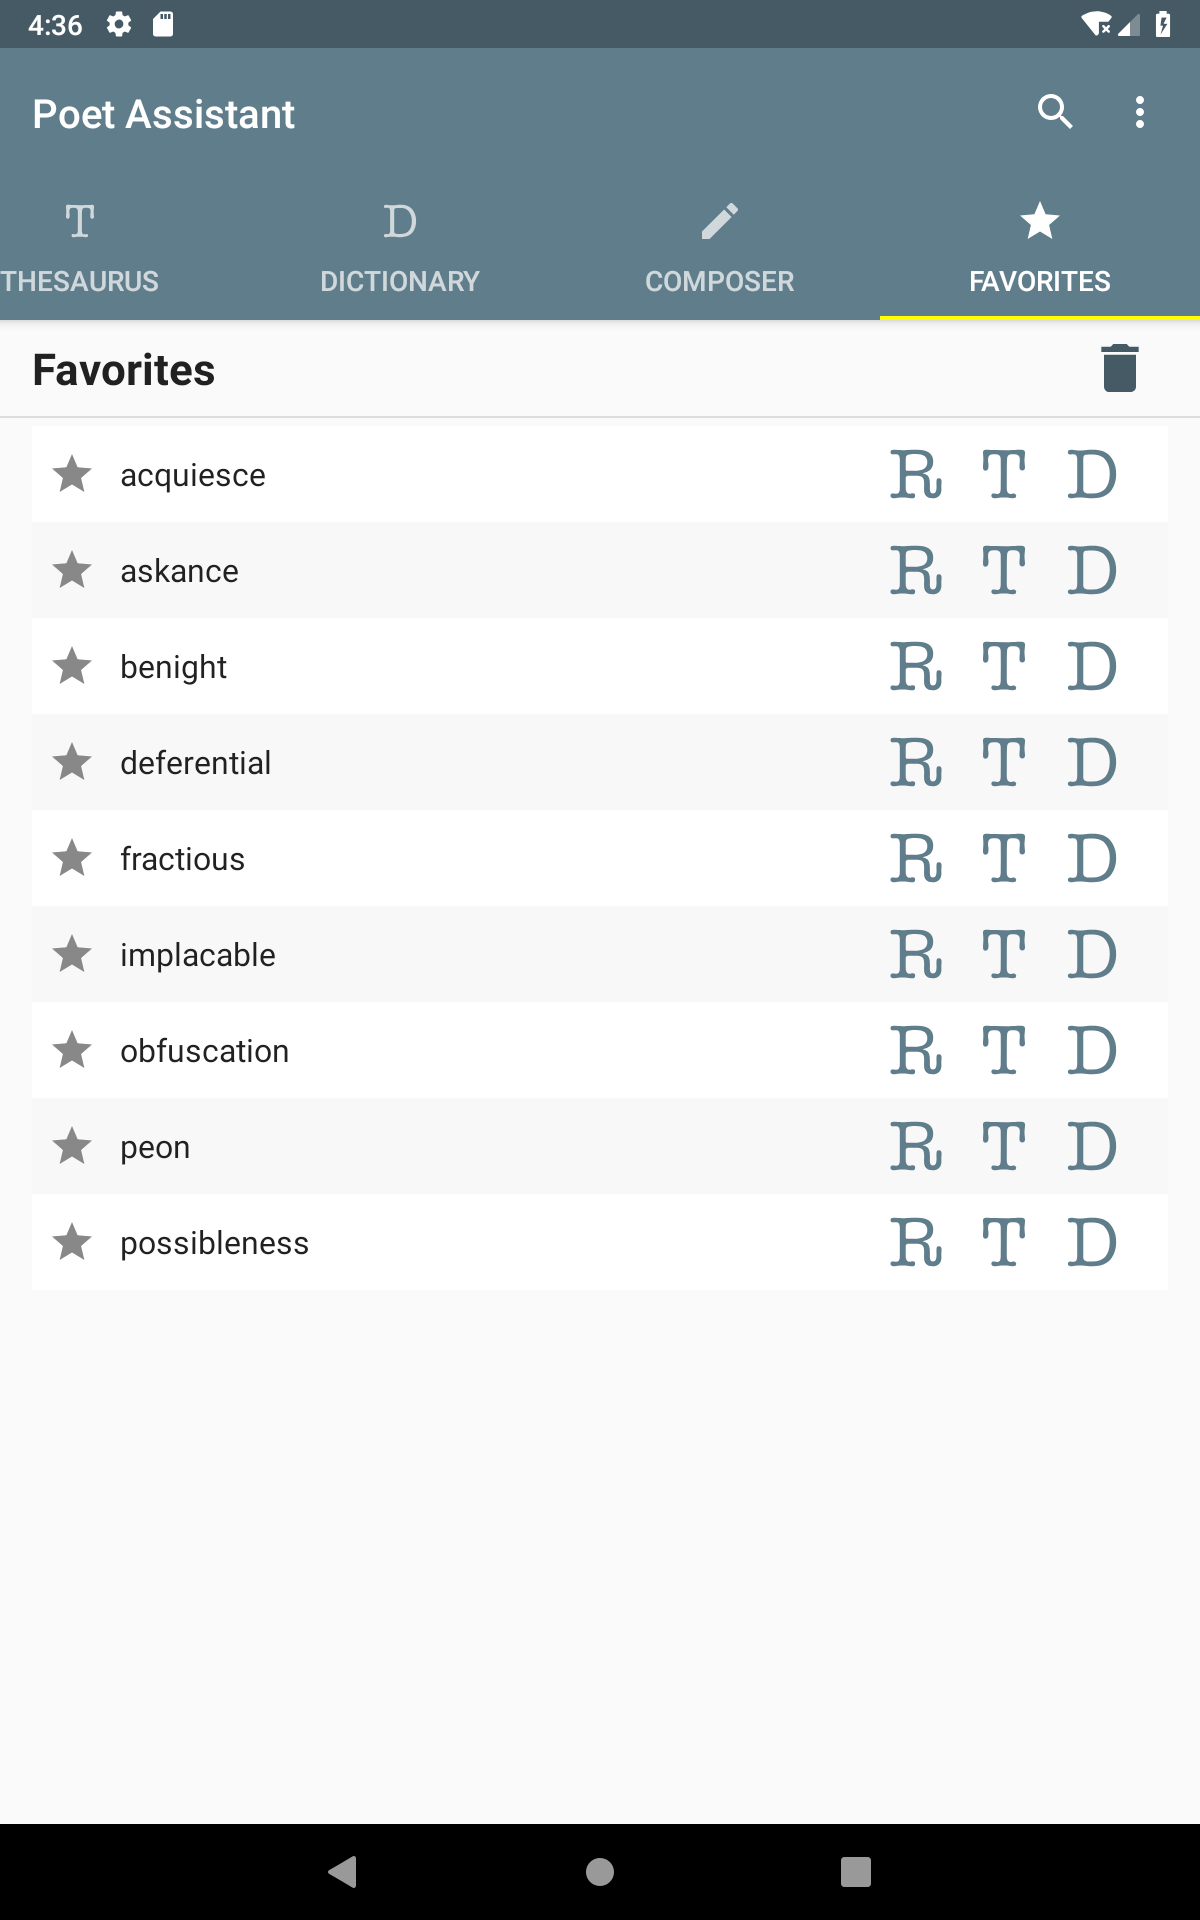
Task: Open the three-dot overflow menu
Action: click(x=1140, y=112)
